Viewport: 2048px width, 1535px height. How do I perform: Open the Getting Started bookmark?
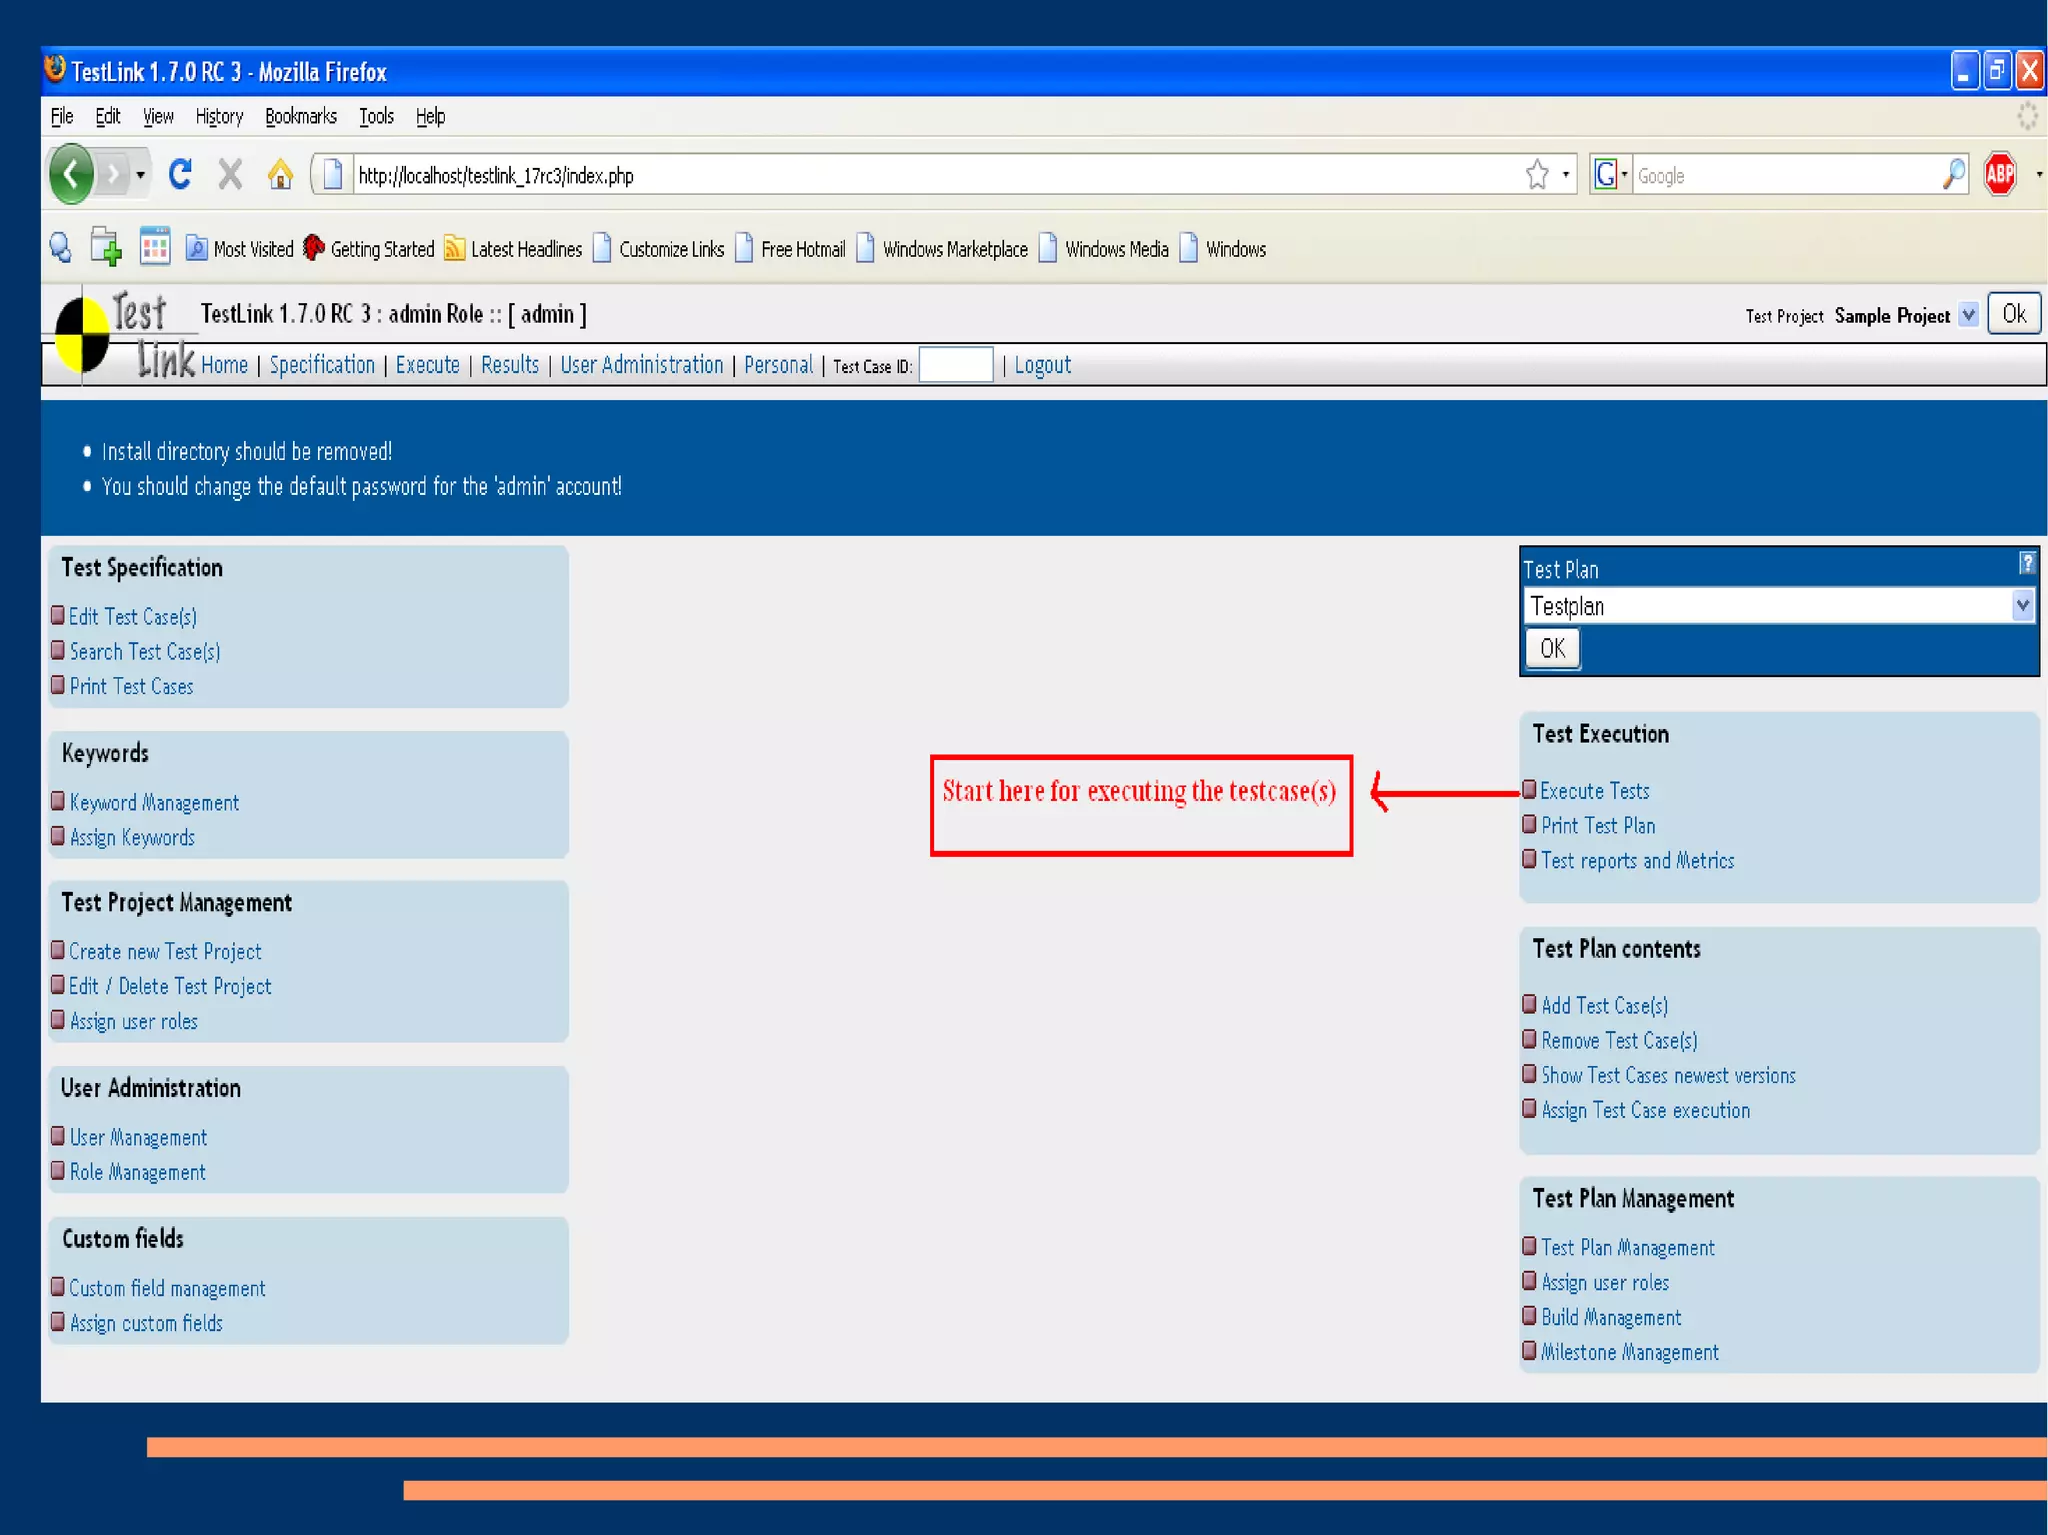coord(369,249)
